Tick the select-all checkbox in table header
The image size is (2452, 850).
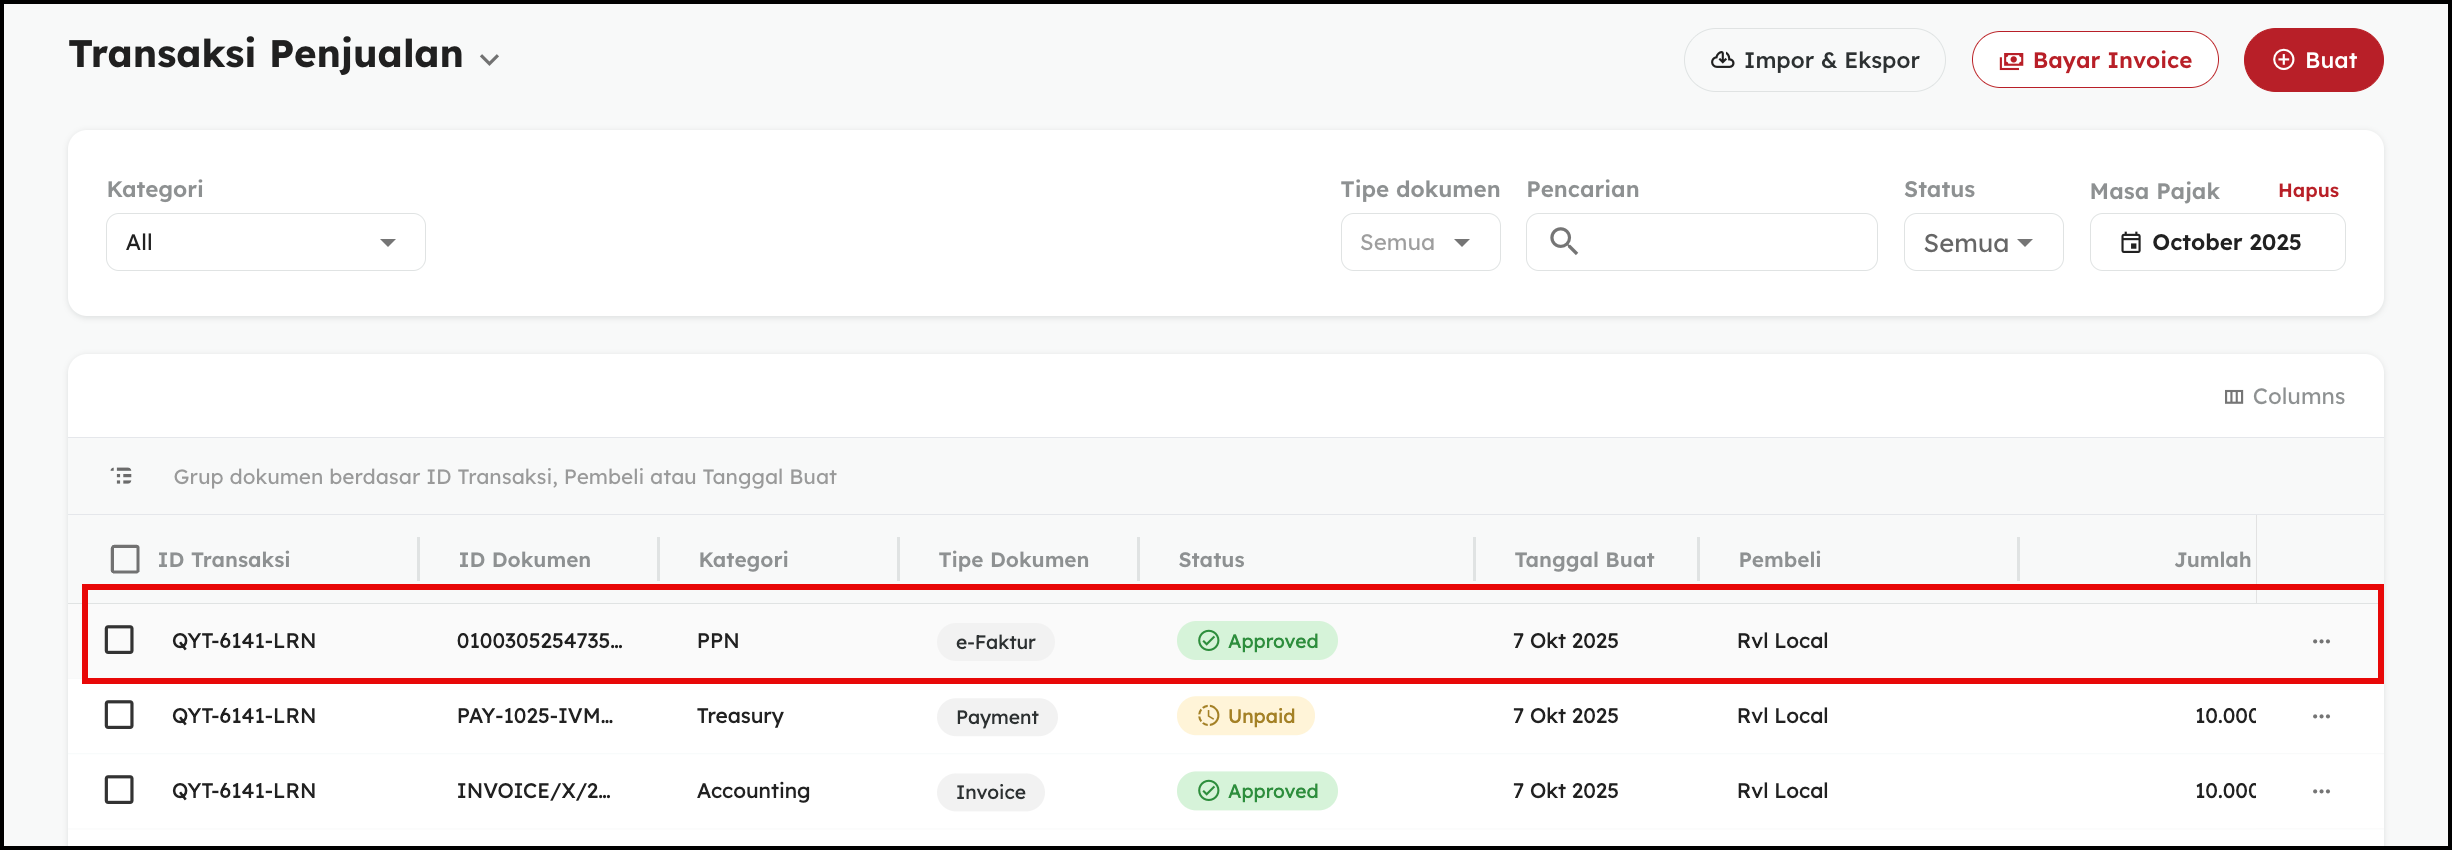pyautogui.click(x=125, y=559)
